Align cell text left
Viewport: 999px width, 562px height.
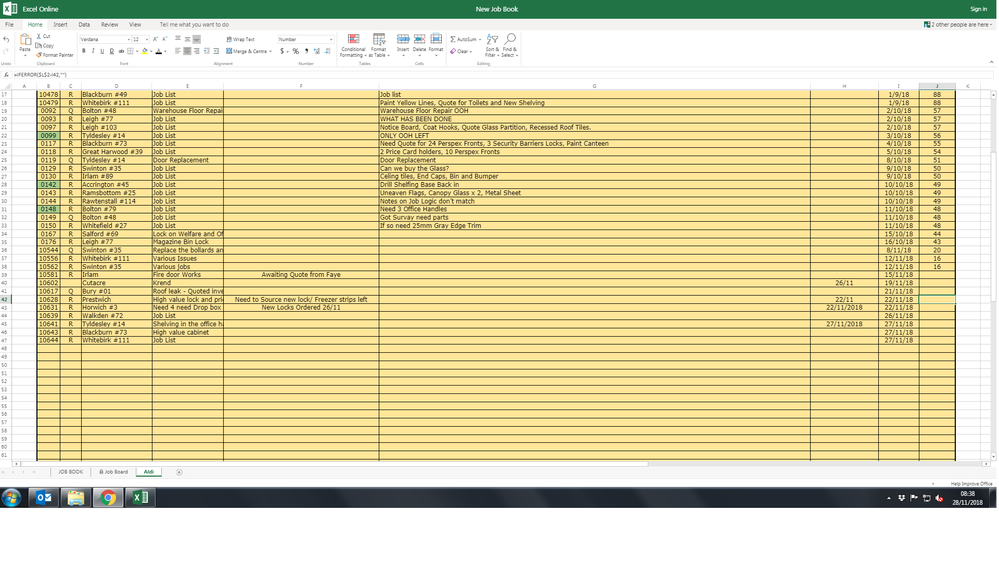tap(178, 51)
